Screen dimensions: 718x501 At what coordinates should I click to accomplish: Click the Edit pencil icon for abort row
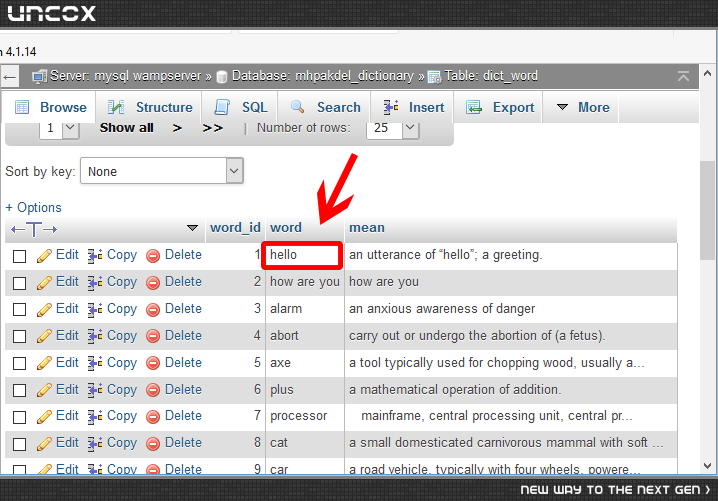click(x=44, y=336)
